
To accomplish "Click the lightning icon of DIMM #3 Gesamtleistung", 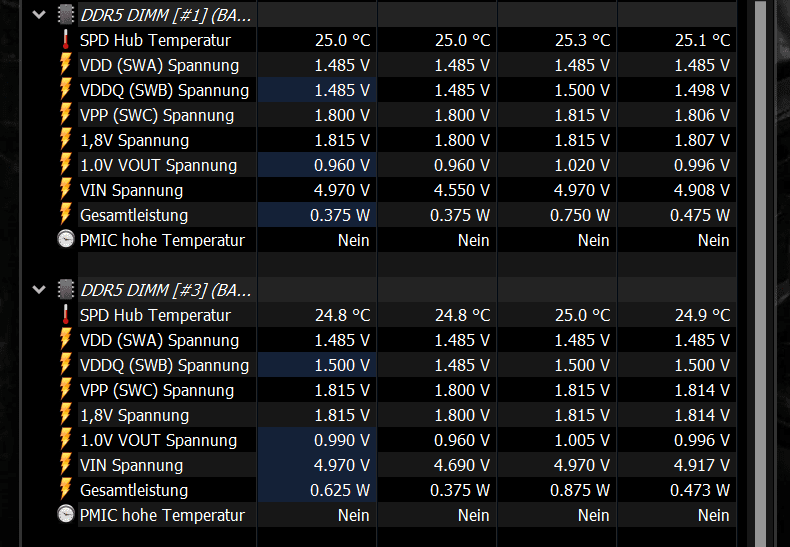I will coord(65,490).
